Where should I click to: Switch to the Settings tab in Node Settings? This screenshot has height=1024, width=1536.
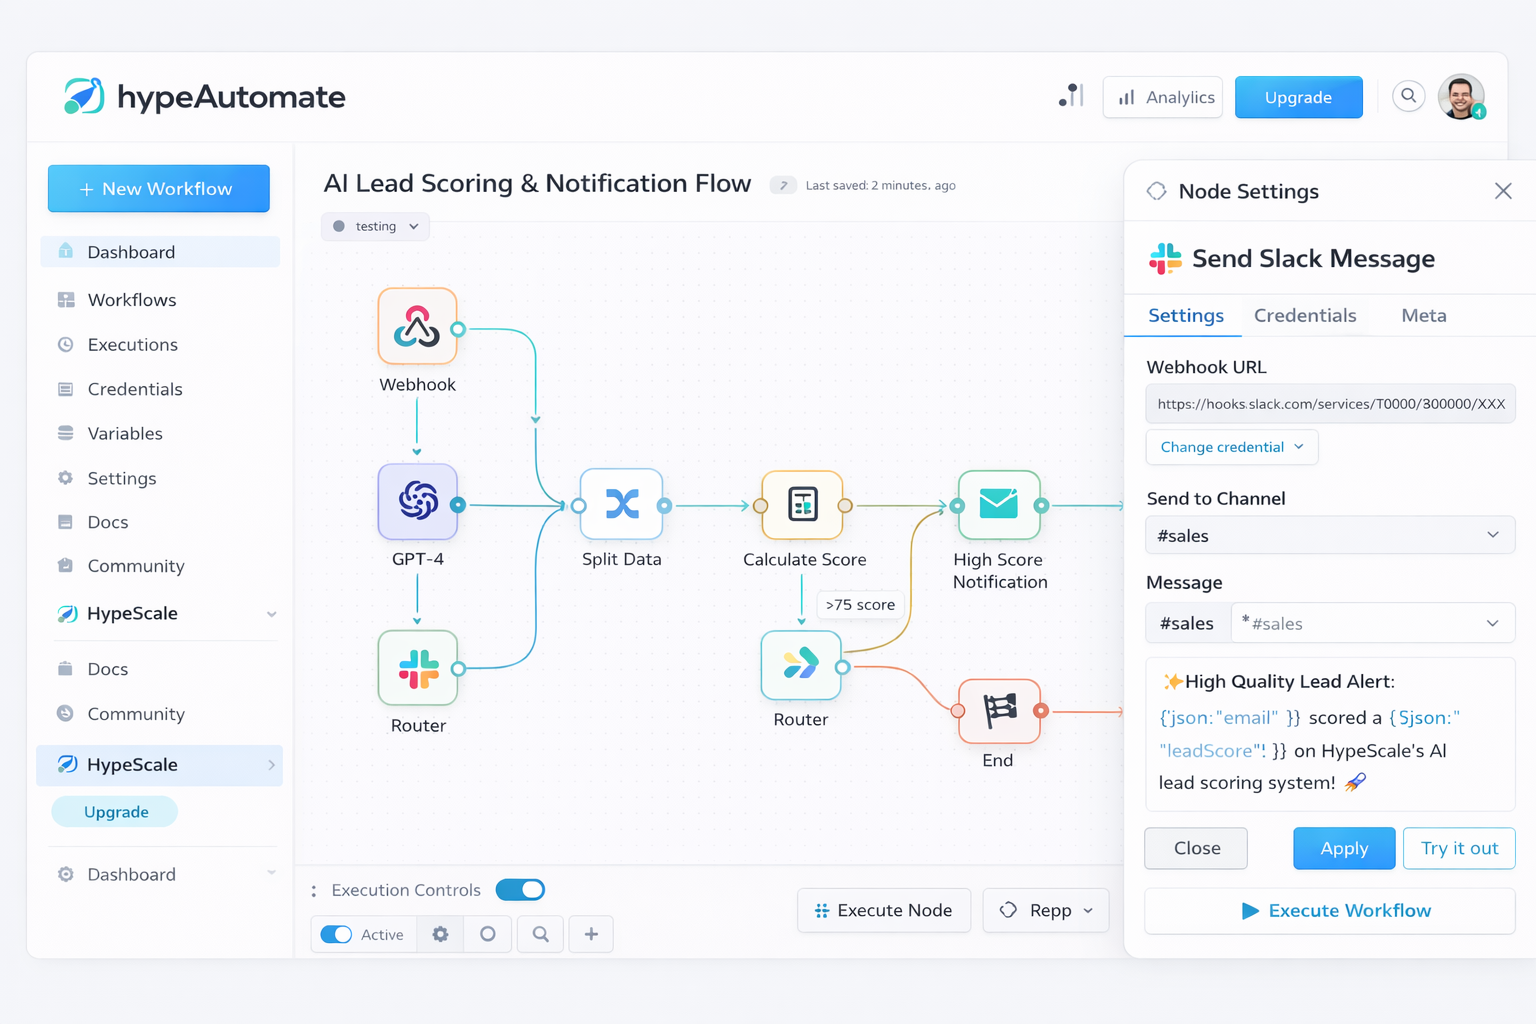[1186, 316]
